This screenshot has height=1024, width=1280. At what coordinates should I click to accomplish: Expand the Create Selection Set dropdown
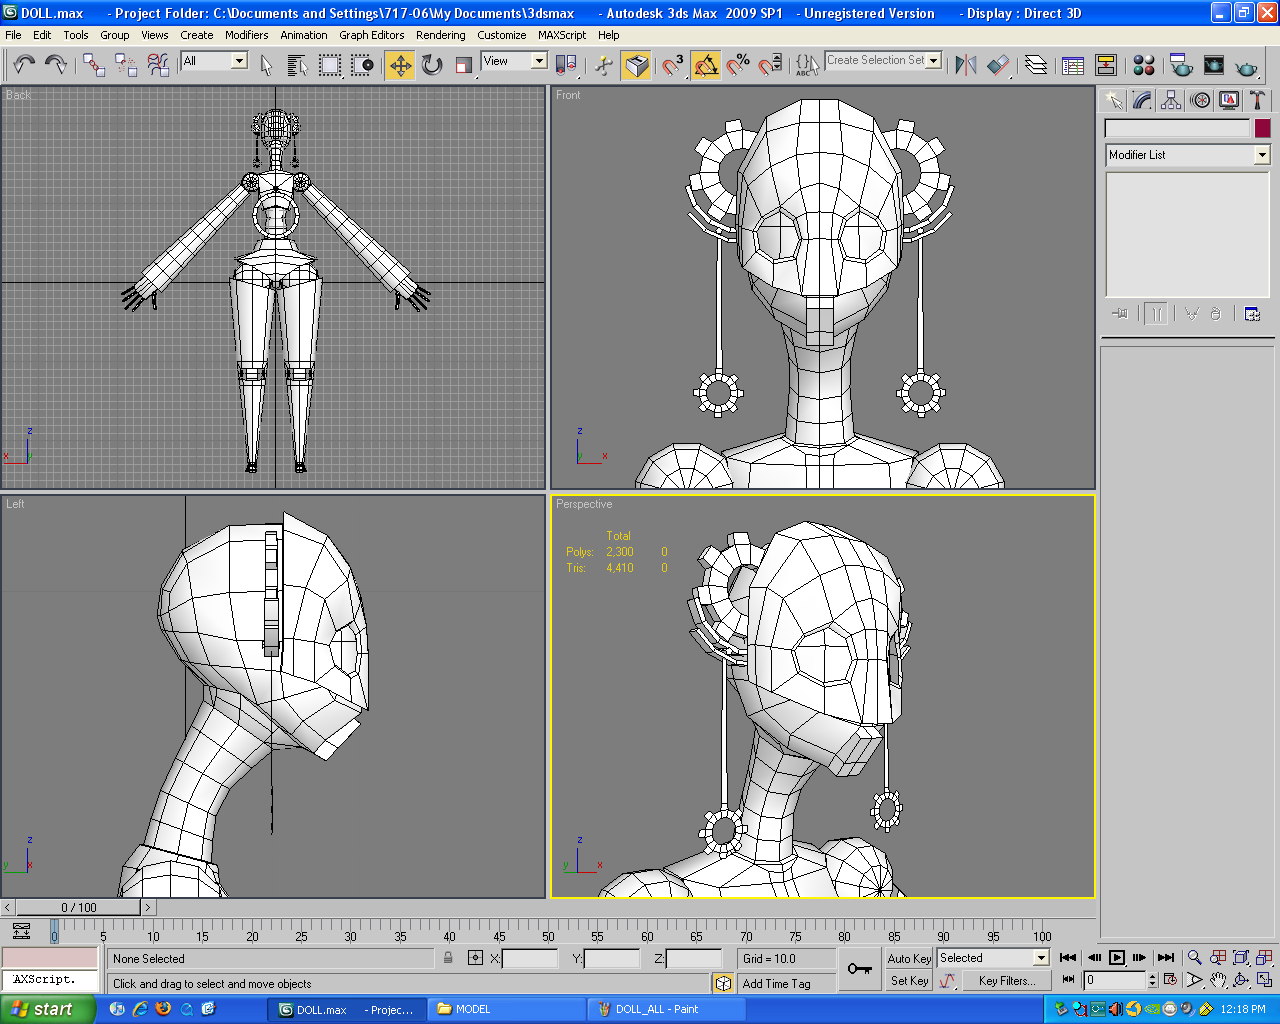coord(934,60)
